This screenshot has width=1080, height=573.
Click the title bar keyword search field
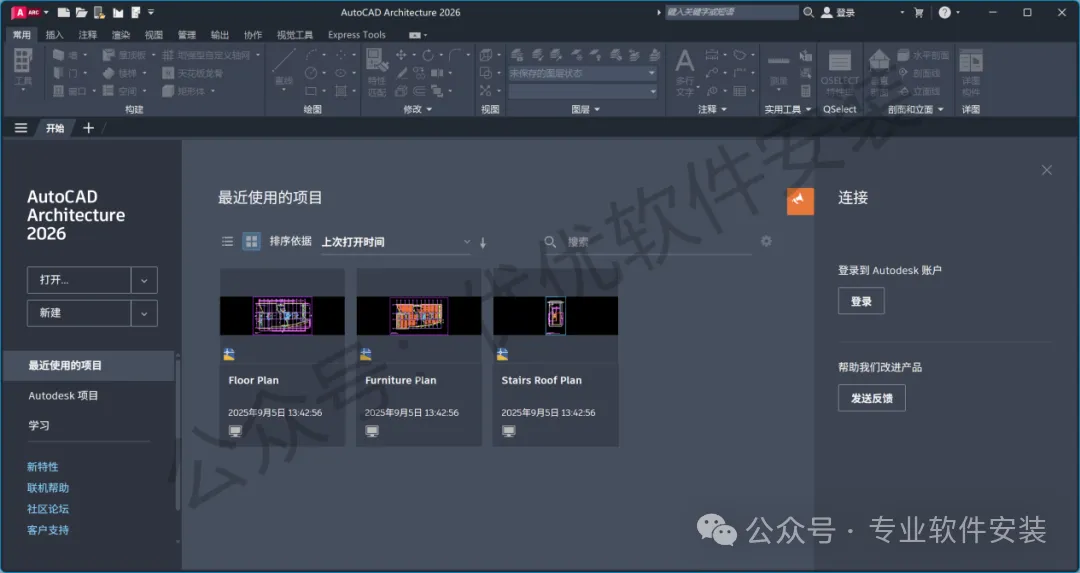click(x=731, y=12)
